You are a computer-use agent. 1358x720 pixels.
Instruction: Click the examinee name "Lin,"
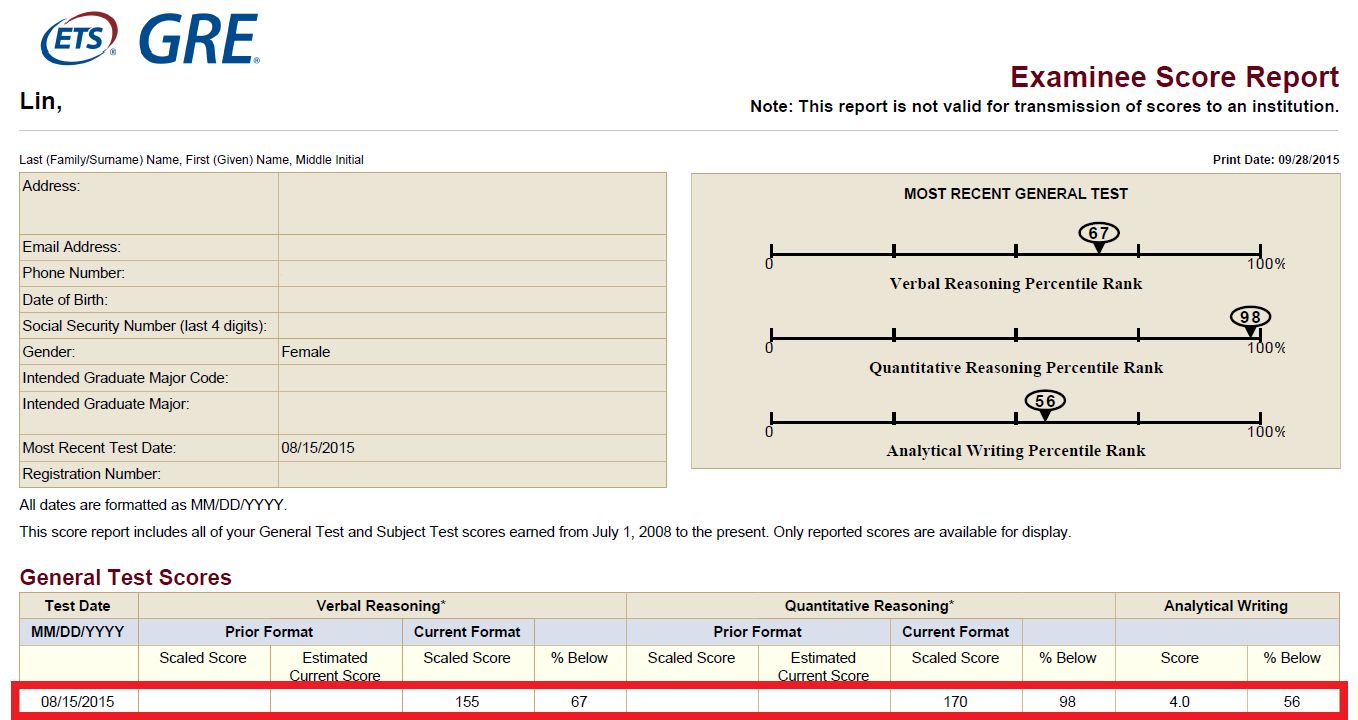tap(41, 100)
